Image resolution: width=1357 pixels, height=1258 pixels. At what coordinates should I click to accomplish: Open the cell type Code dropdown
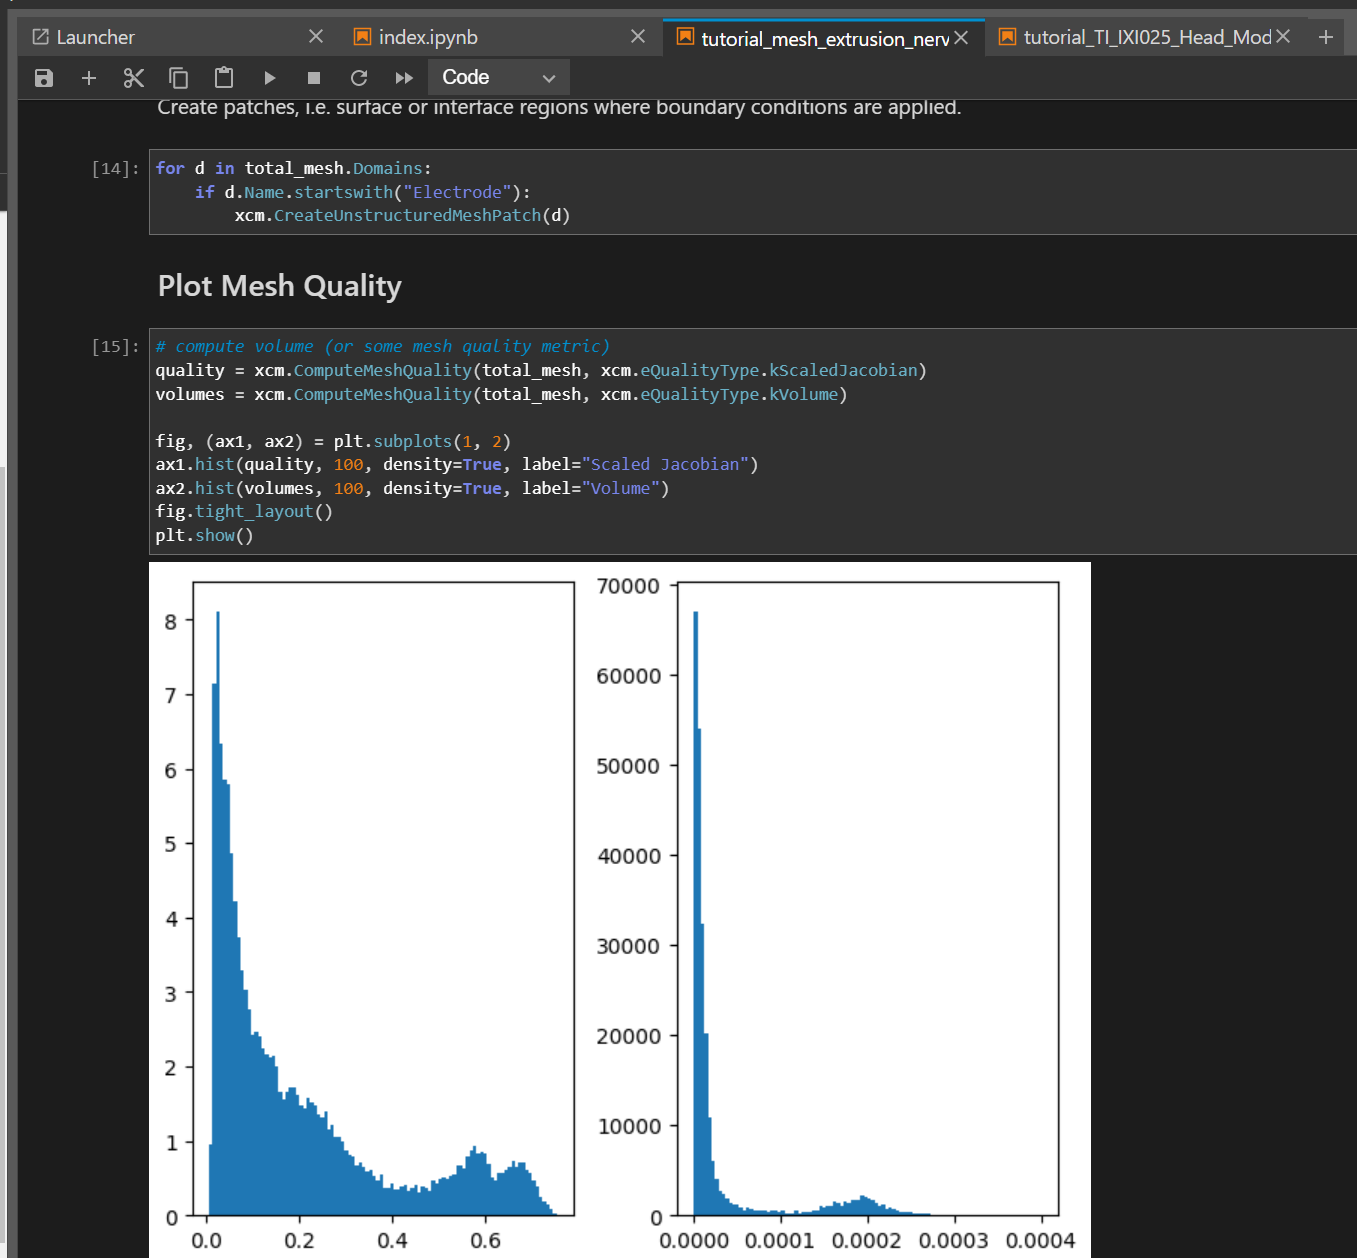(x=499, y=77)
